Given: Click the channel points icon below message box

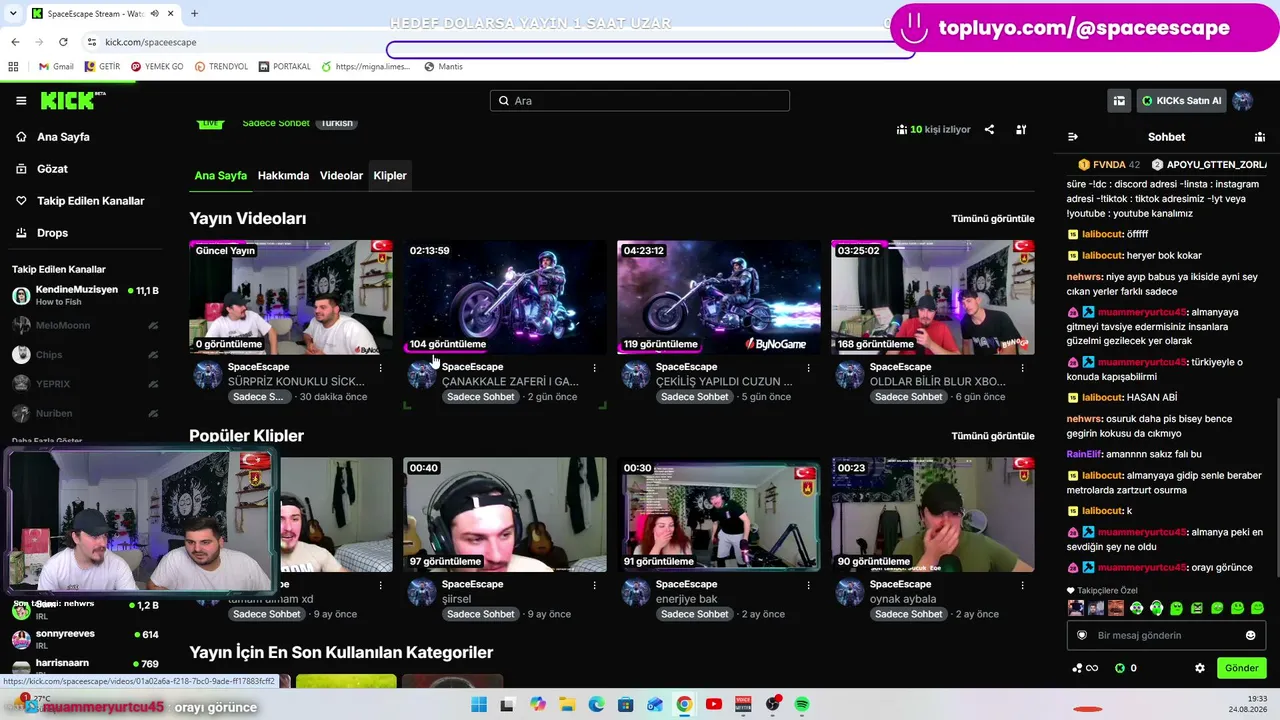Looking at the screenshot, I should click(1084, 668).
